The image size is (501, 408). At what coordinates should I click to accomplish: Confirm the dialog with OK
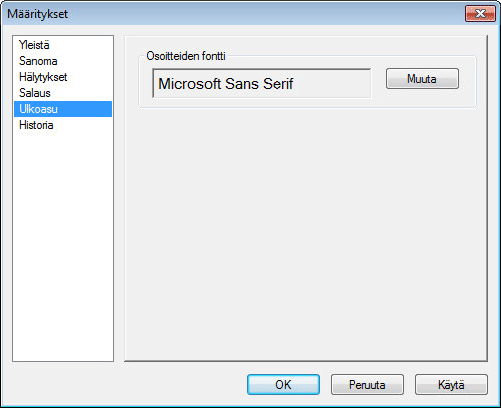tap(283, 384)
